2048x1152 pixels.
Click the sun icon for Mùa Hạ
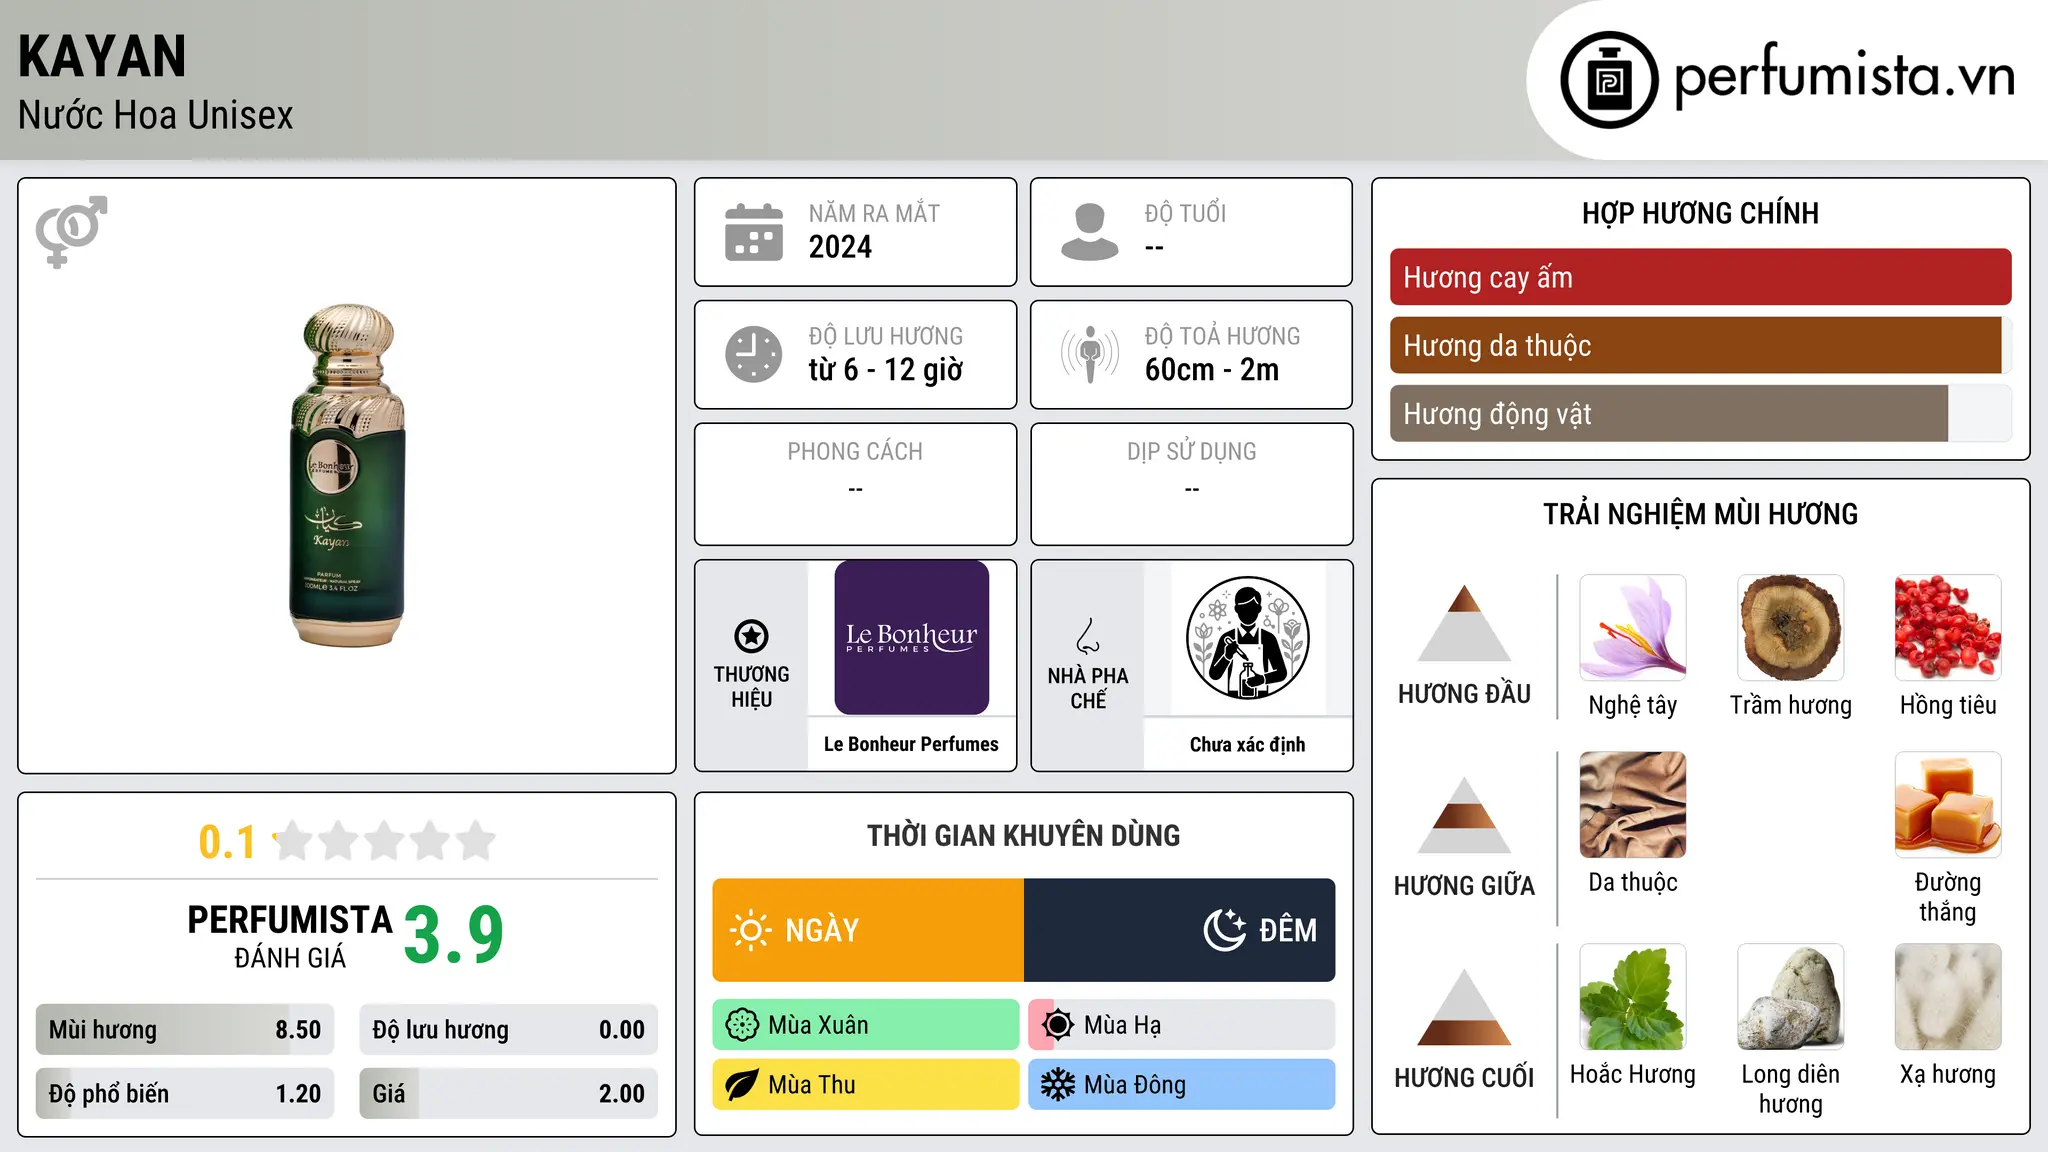(x=1058, y=1025)
